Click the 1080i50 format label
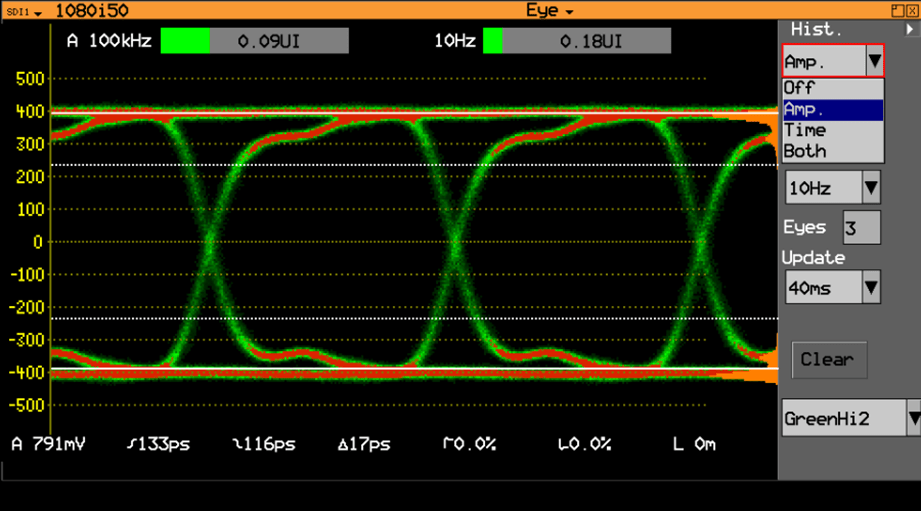 pyautogui.click(x=92, y=11)
